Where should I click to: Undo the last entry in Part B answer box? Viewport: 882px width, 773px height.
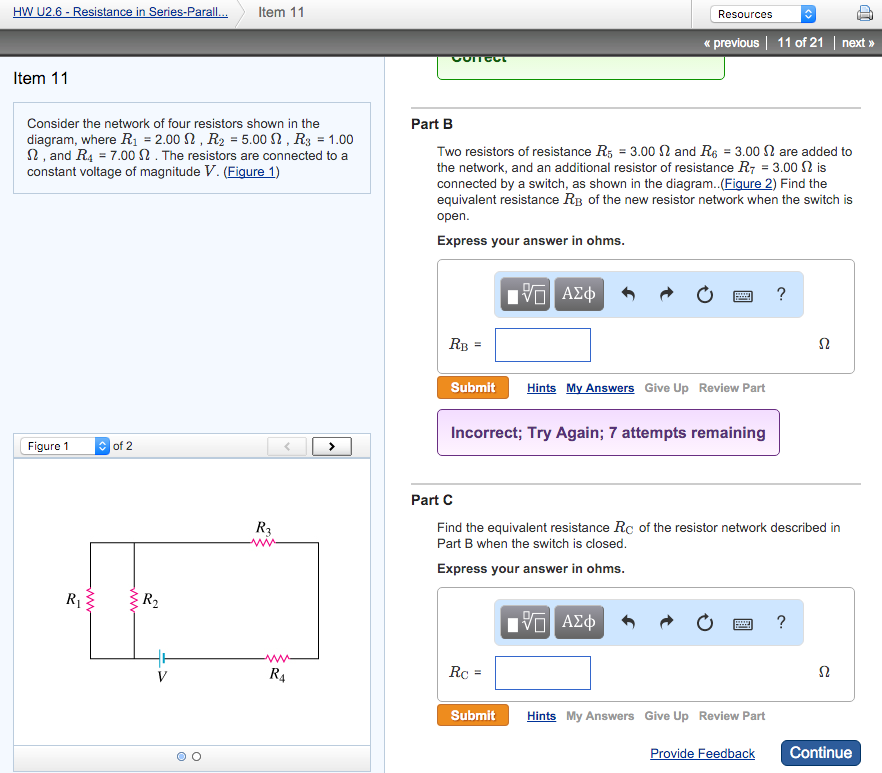628,293
